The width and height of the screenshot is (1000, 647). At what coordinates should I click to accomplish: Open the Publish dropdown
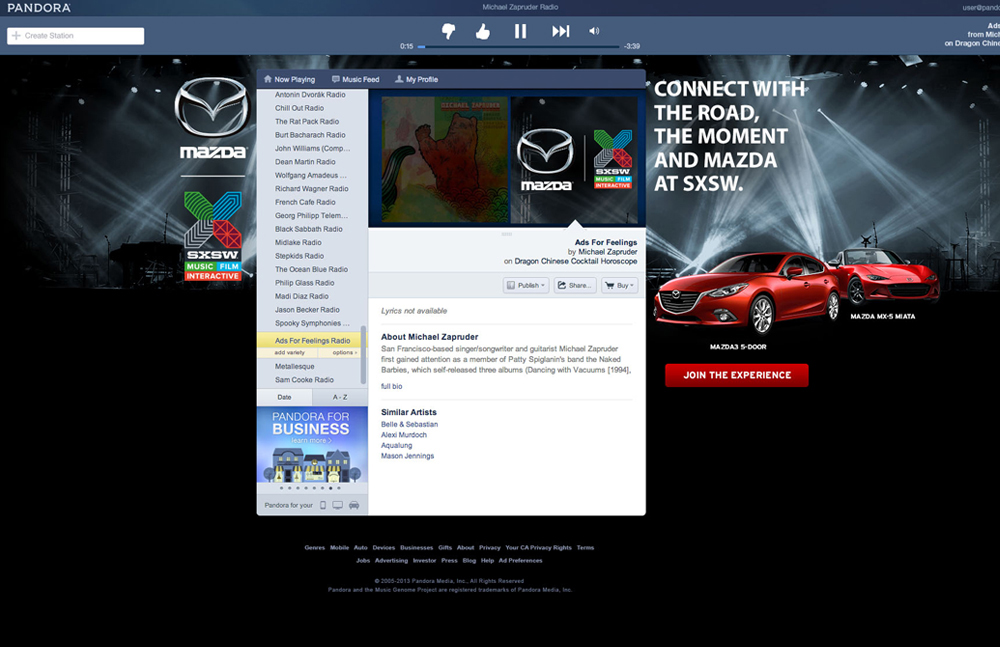(x=526, y=285)
